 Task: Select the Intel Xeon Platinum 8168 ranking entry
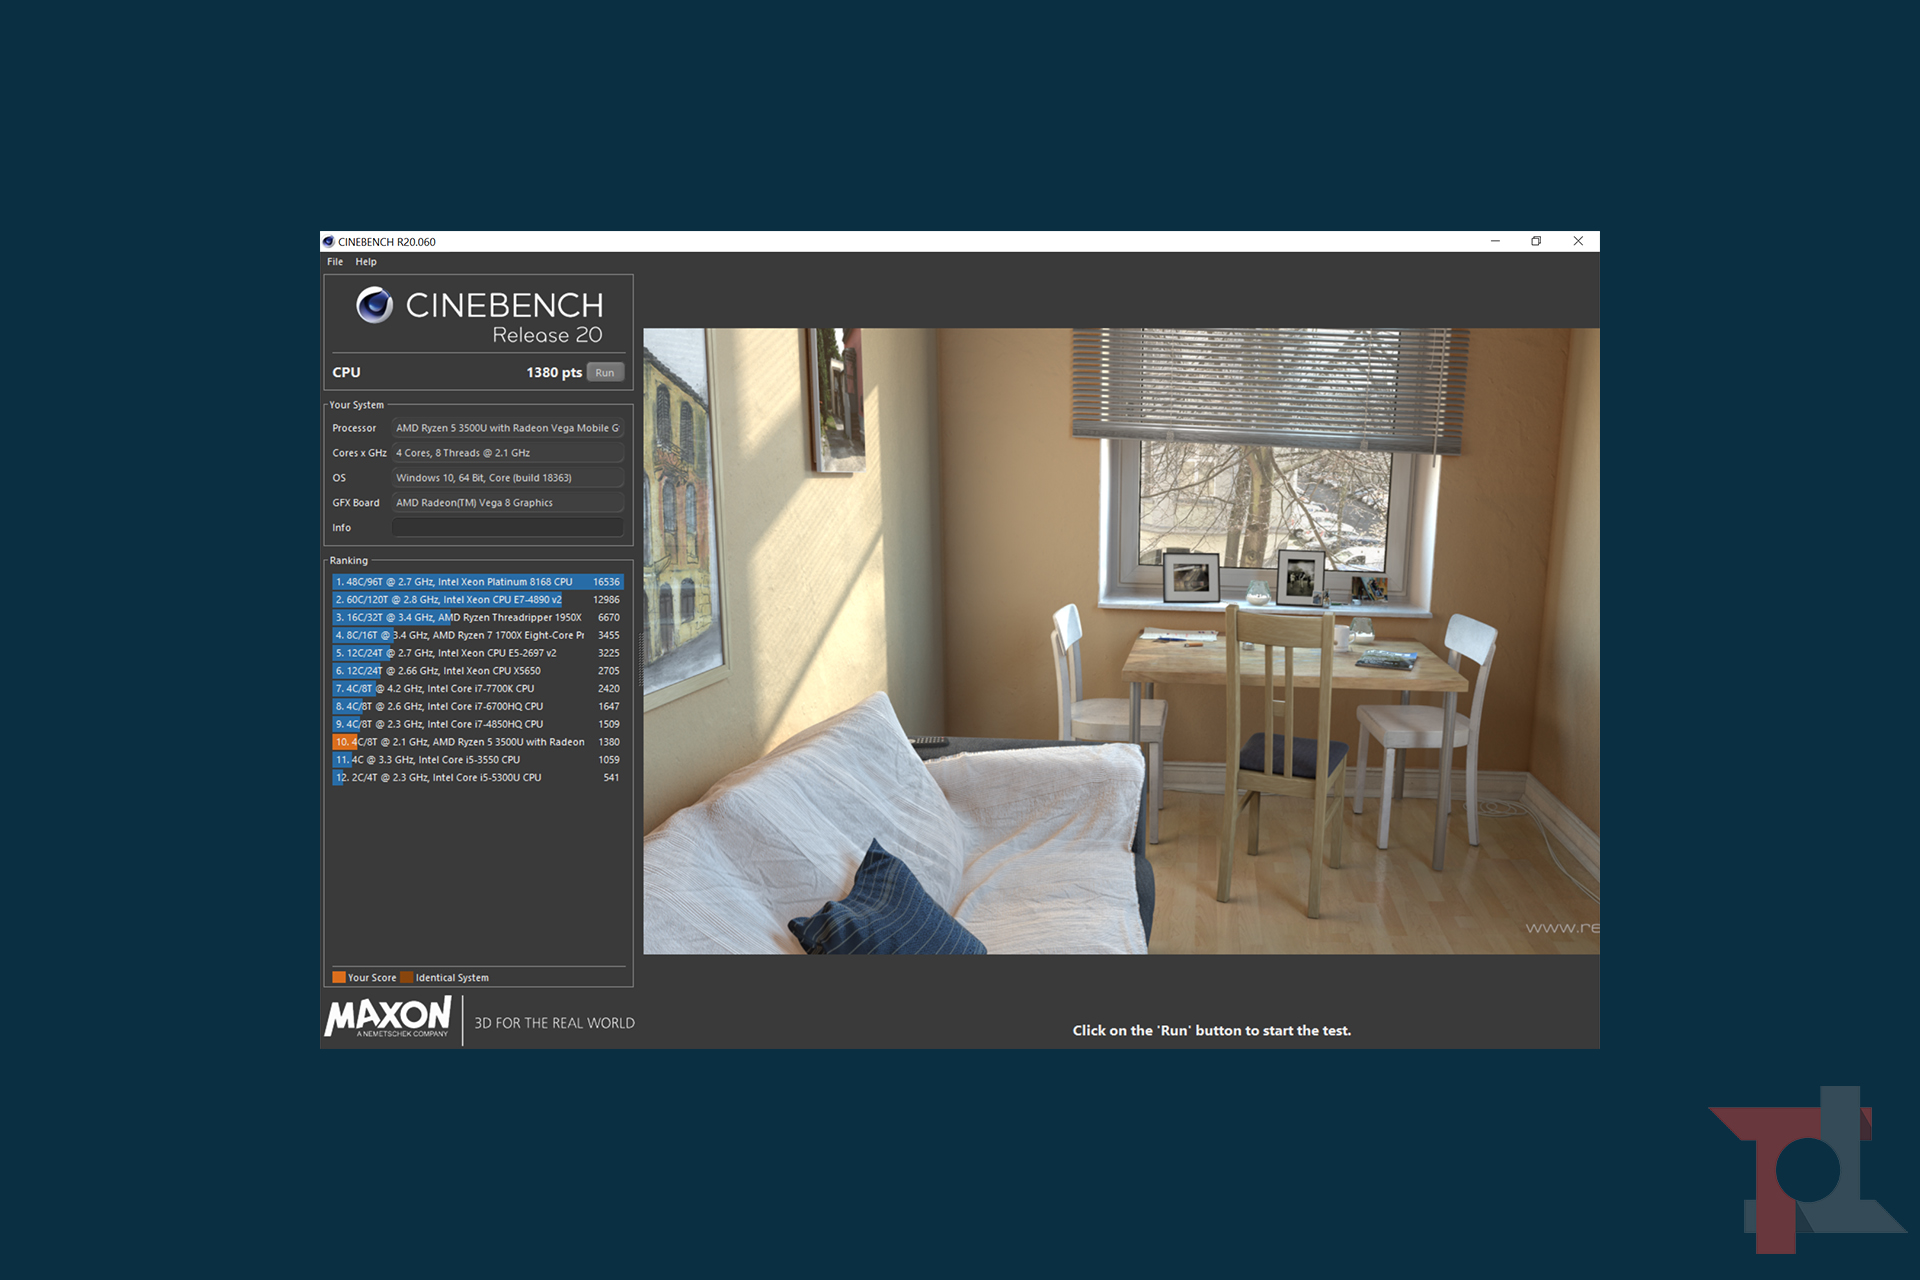(477, 582)
